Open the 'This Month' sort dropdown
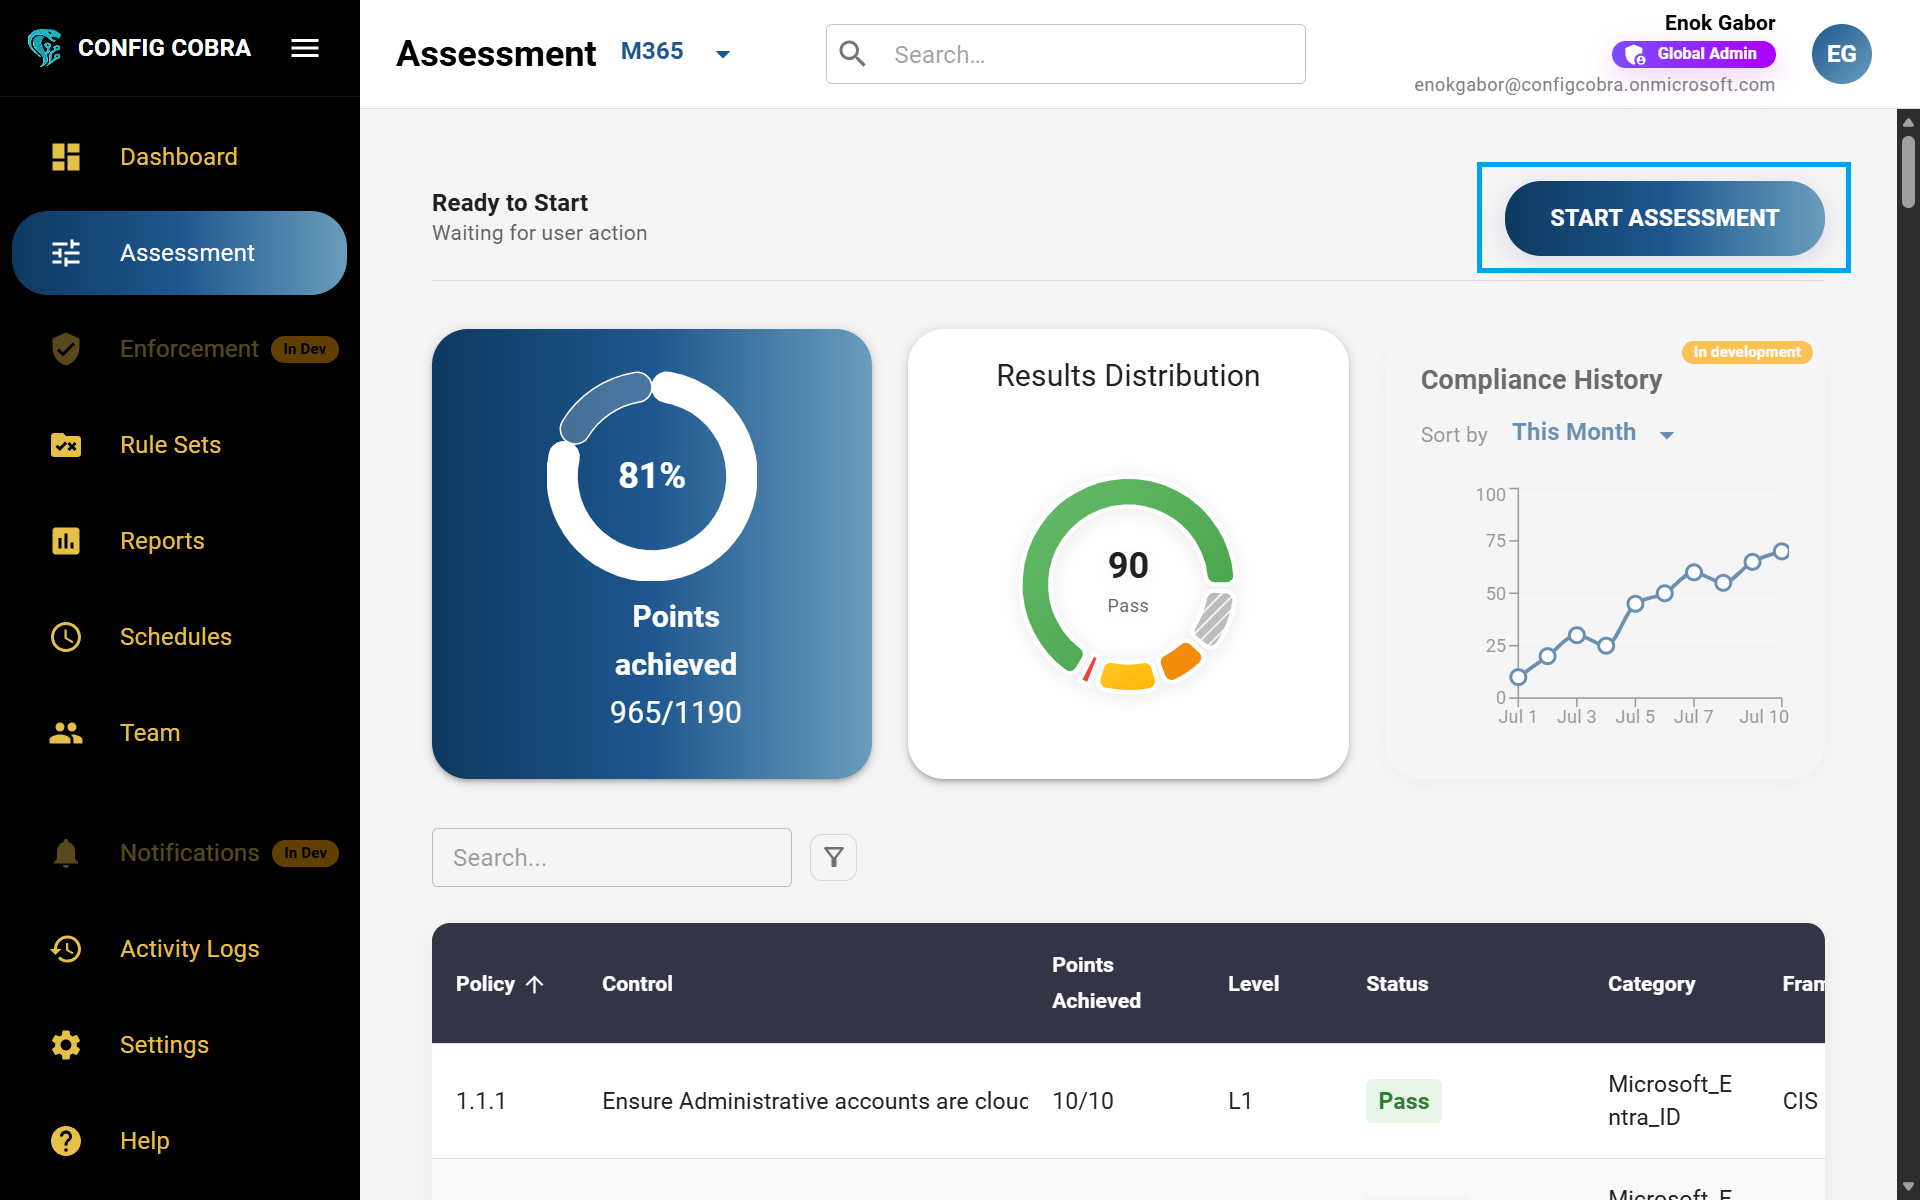Screen dimensions: 1920x1200 1591,432
